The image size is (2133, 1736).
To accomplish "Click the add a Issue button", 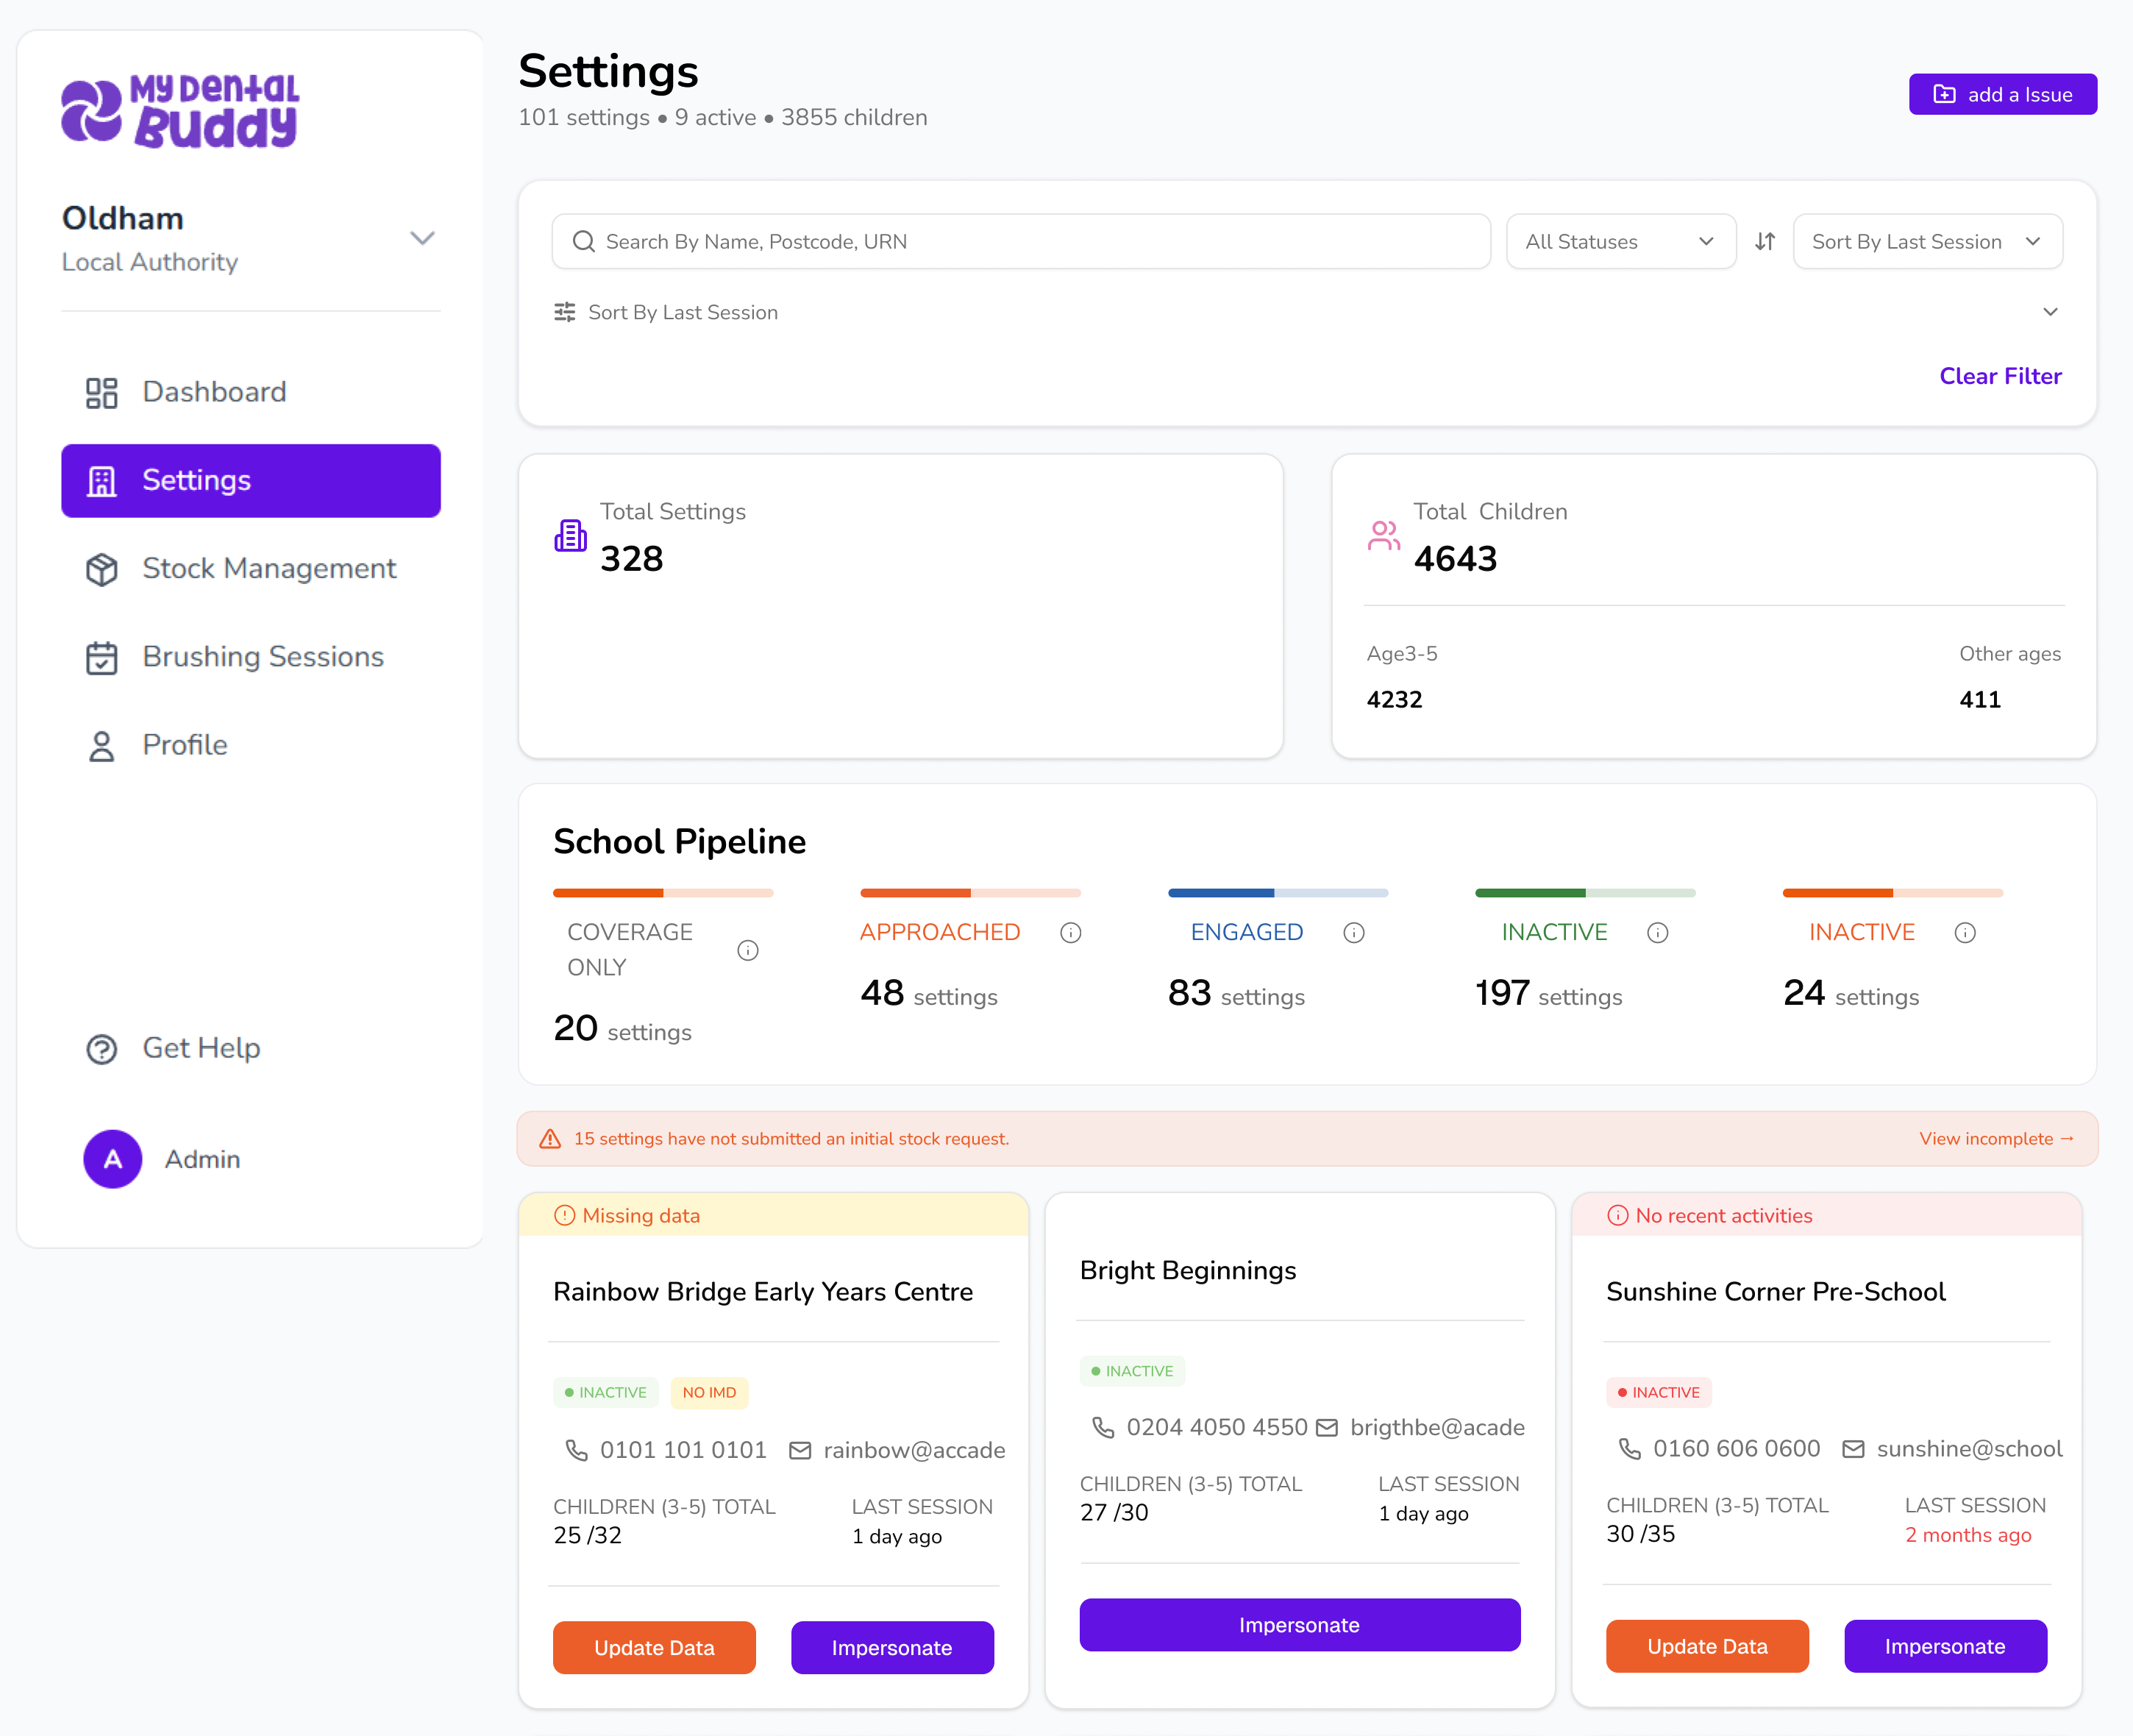I will [x=2002, y=94].
